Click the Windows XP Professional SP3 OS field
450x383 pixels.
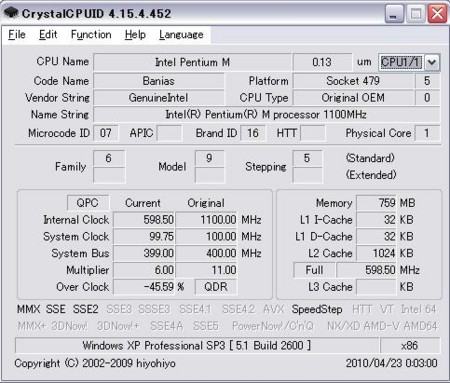coord(197,346)
